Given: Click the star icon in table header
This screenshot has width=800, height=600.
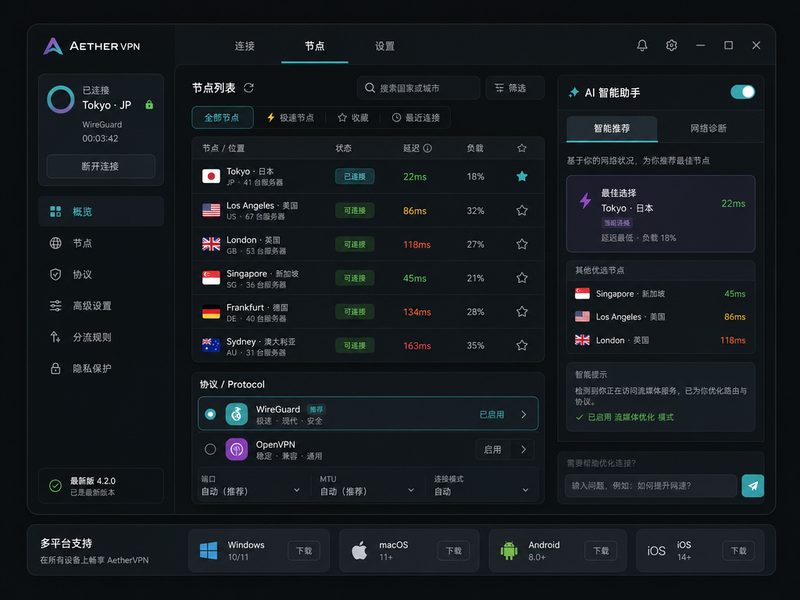Looking at the screenshot, I should pos(521,148).
